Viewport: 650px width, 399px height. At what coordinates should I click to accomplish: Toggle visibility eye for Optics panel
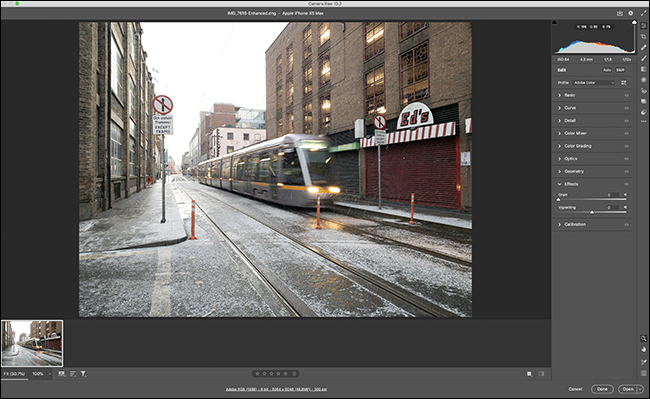[626, 159]
